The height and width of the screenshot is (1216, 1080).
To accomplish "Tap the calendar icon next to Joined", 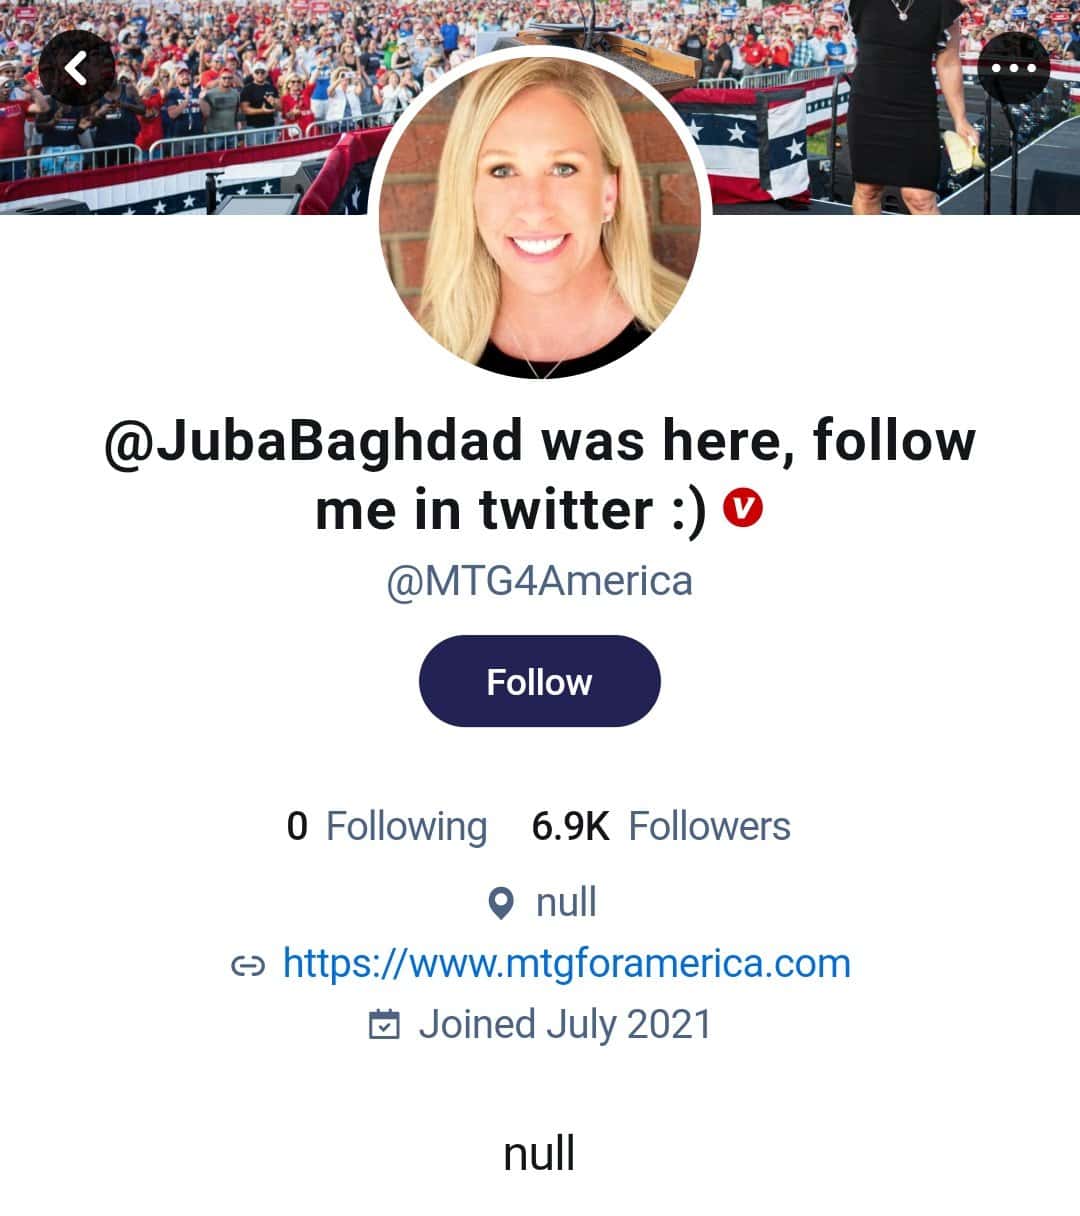I will point(385,1024).
